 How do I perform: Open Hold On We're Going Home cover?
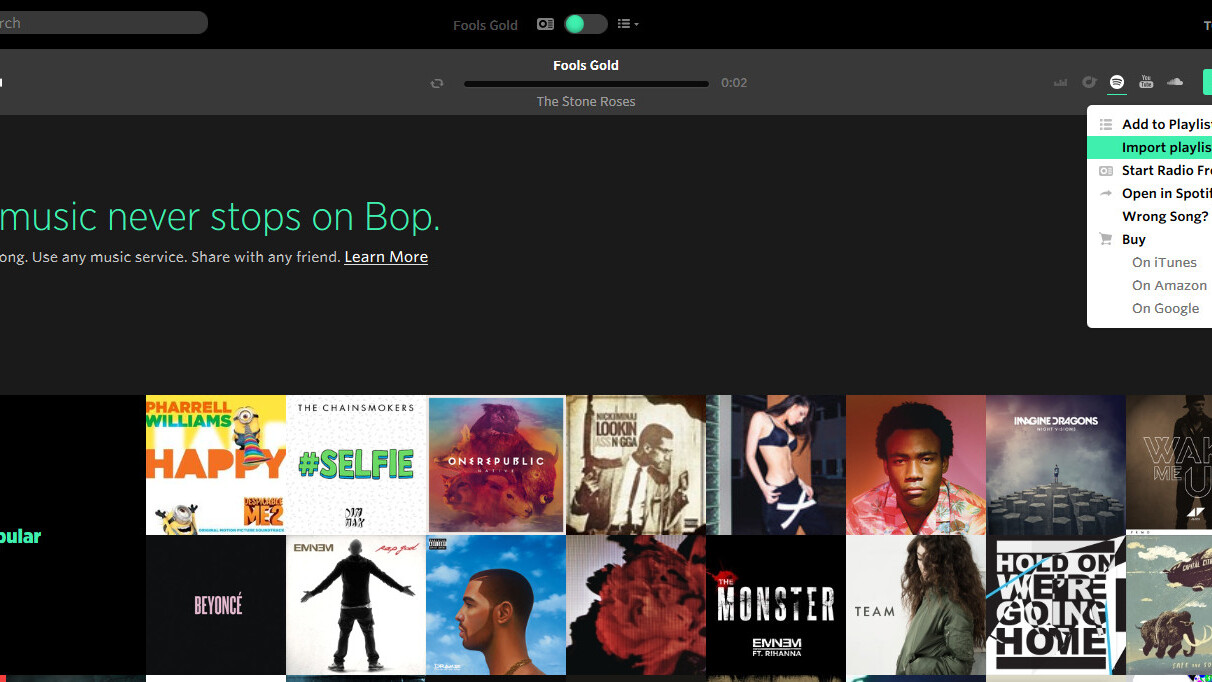click(1056, 605)
